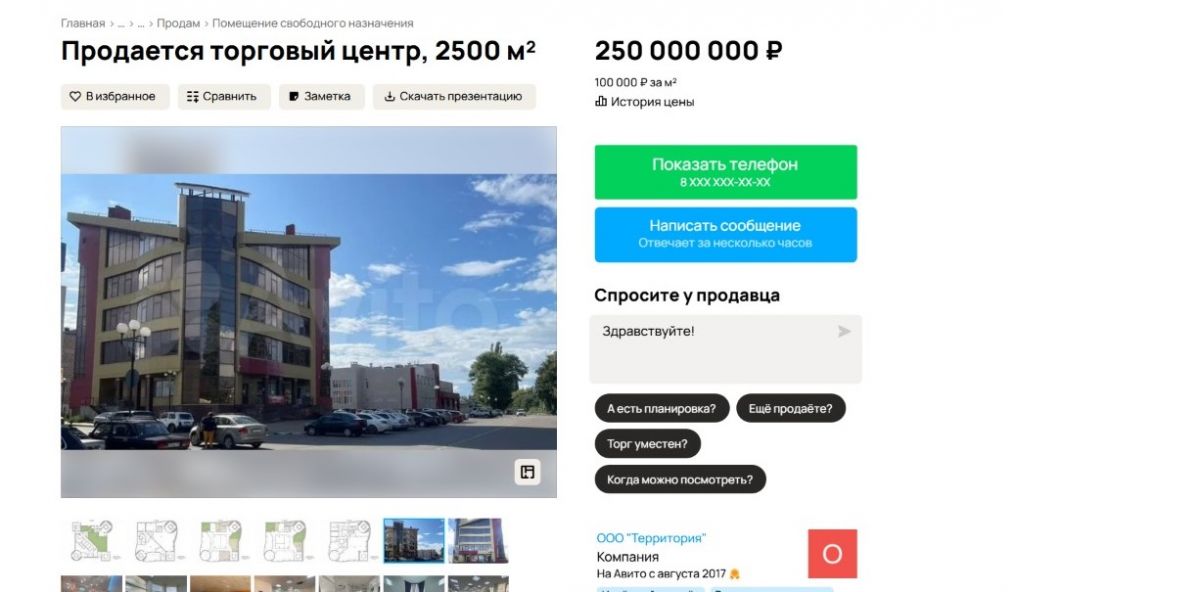This screenshot has height=592, width=1200.
Task: Open ООО "Территория" seller profile link
Action: coord(651,538)
